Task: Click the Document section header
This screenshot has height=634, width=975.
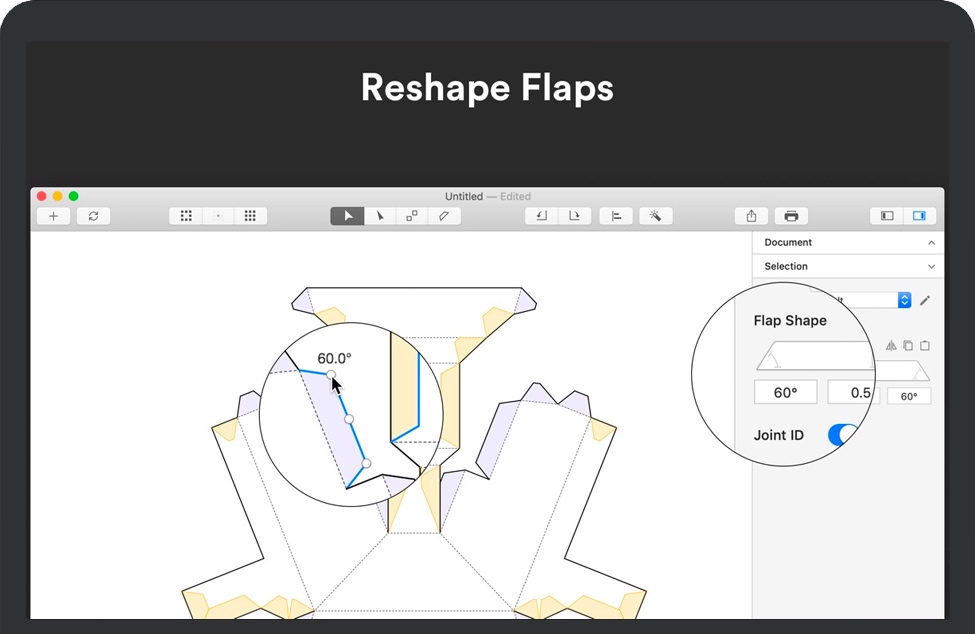Action: (x=788, y=243)
